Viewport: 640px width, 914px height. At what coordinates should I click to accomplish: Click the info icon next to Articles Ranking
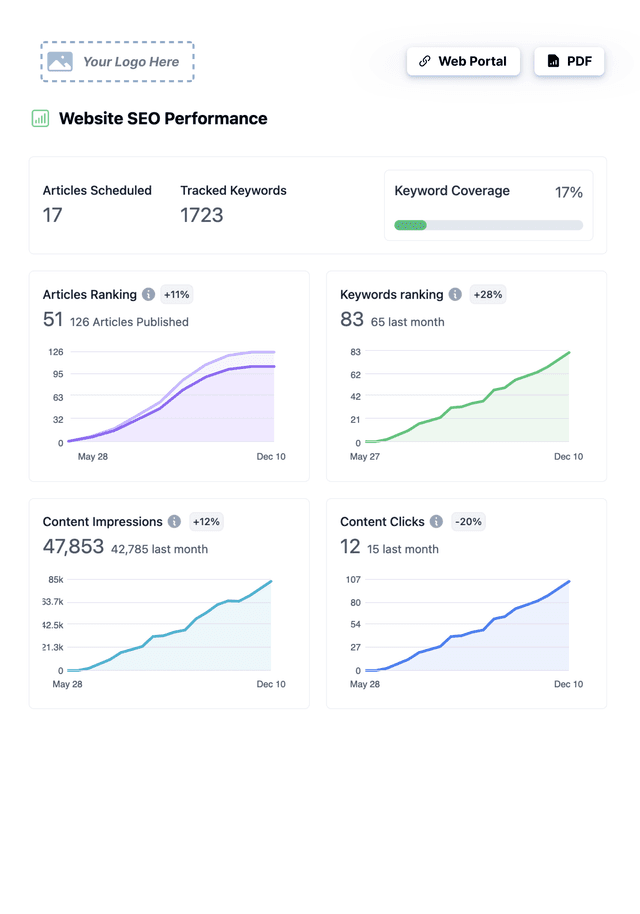(148, 294)
